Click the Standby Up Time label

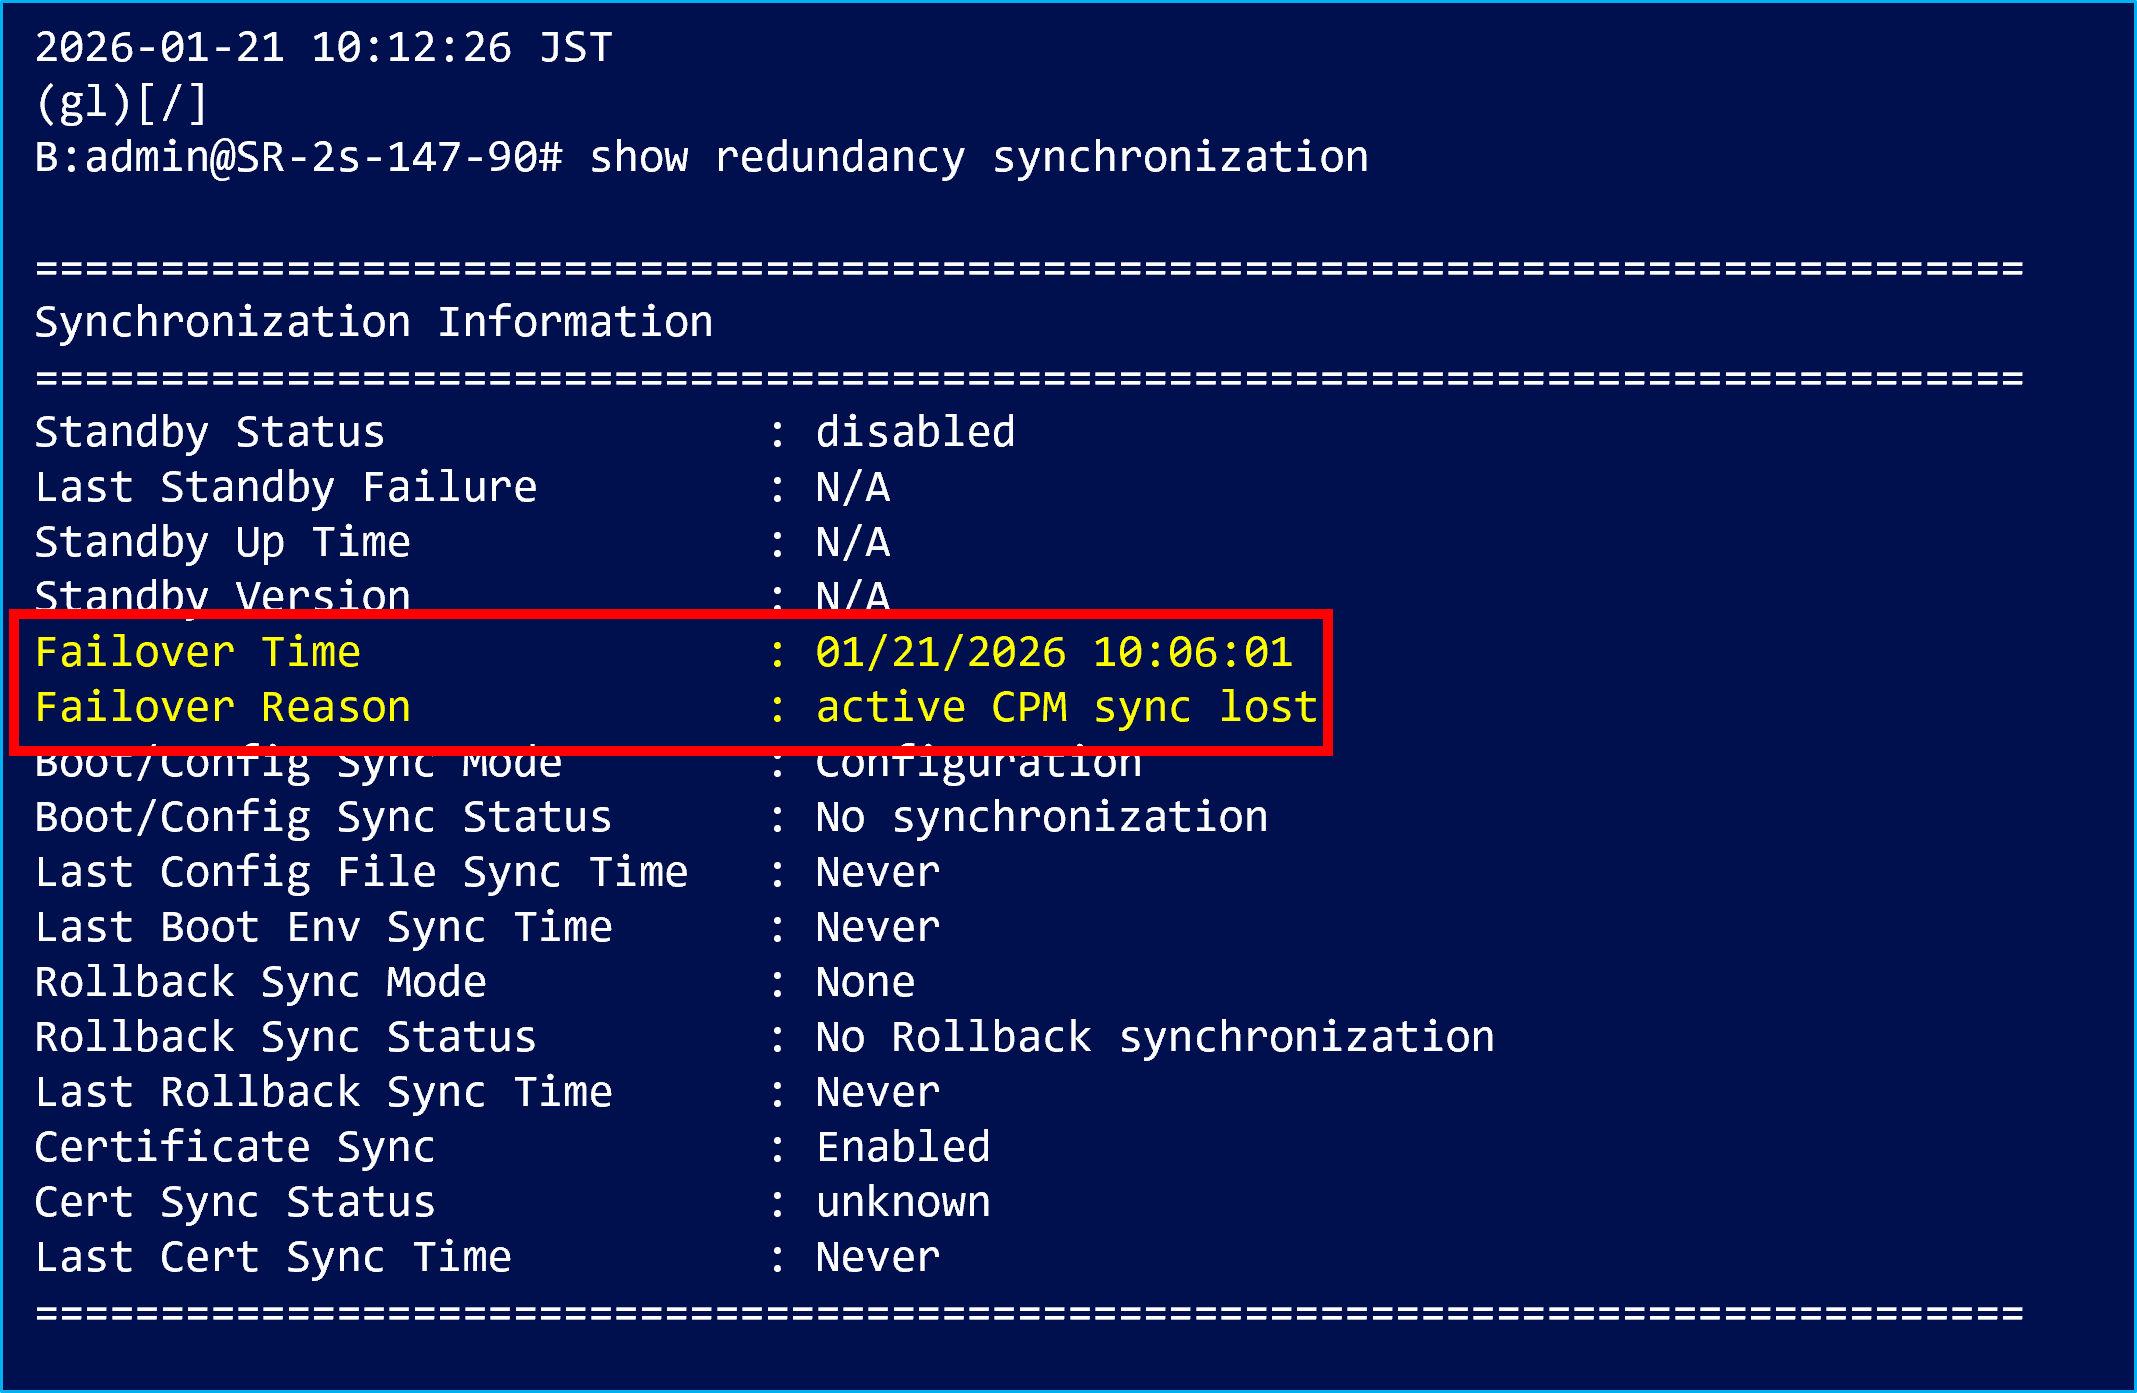click(222, 543)
